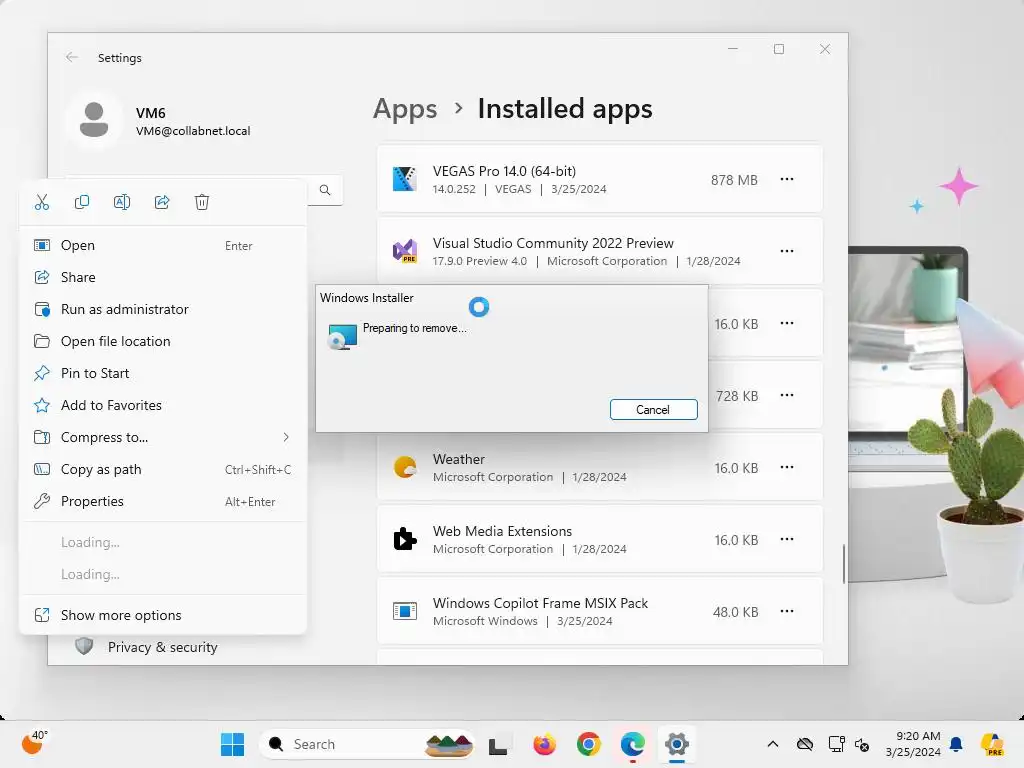The height and width of the screenshot is (768, 1024).
Task: Click the Privacy & security shield icon
Action: coord(84,647)
